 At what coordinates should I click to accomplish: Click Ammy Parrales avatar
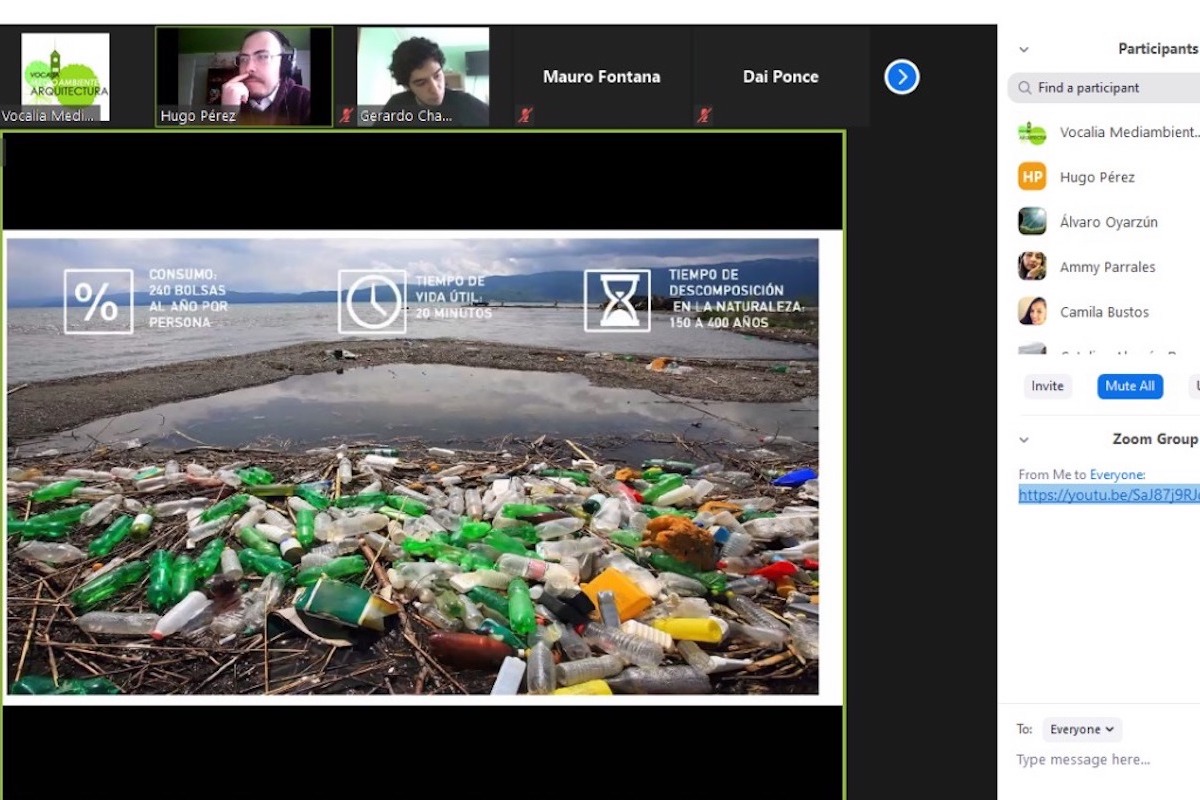point(1032,267)
